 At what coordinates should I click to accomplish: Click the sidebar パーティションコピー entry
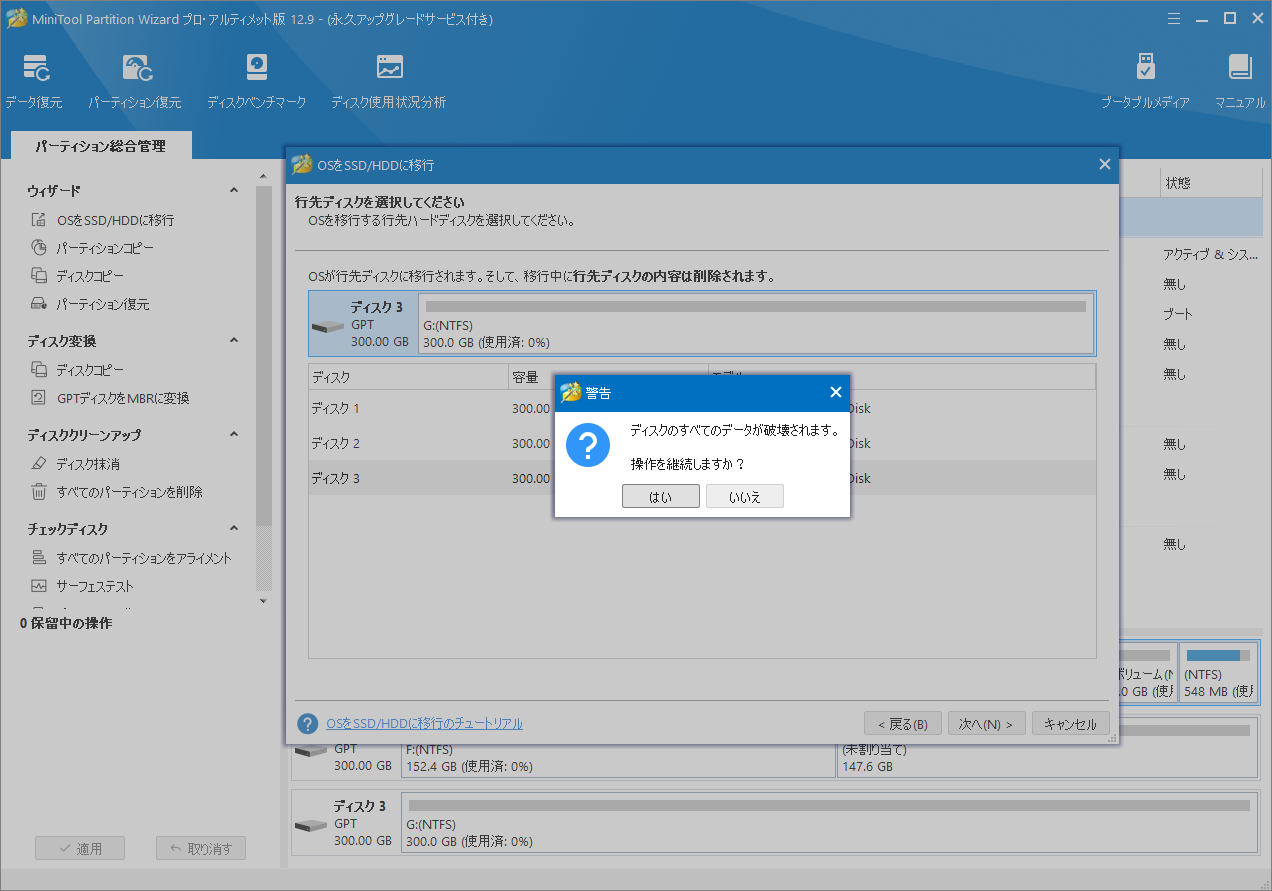[x=105, y=248]
